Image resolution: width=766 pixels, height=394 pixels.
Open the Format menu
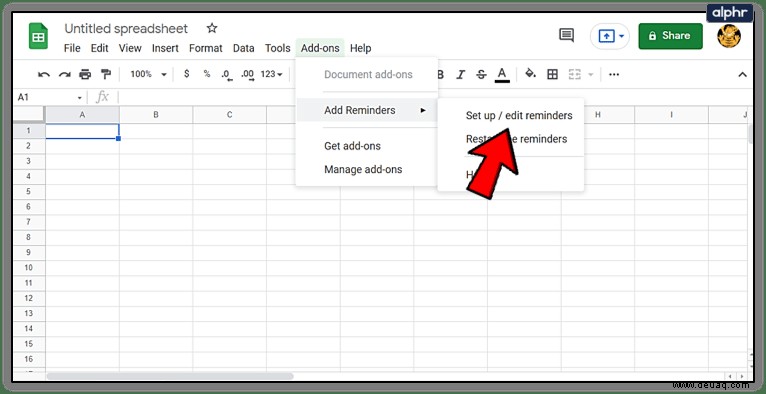[x=206, y=48]
